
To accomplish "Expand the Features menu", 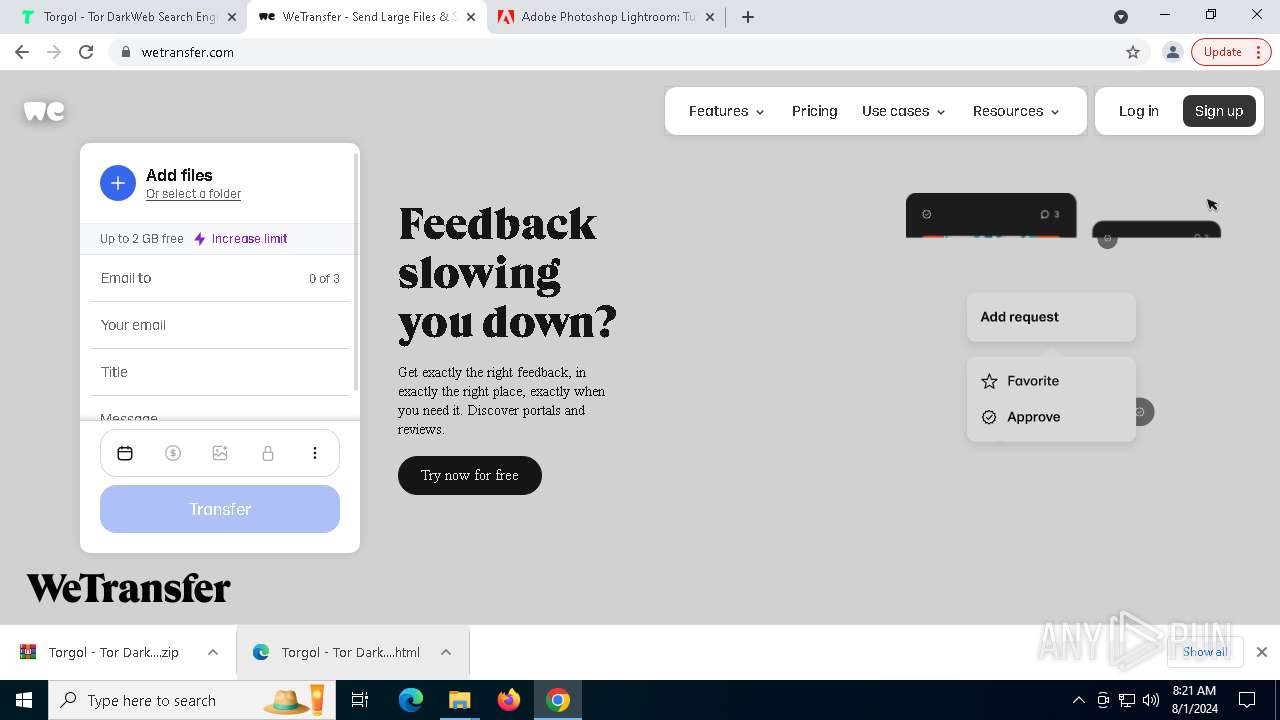I will tap(727, 111).
